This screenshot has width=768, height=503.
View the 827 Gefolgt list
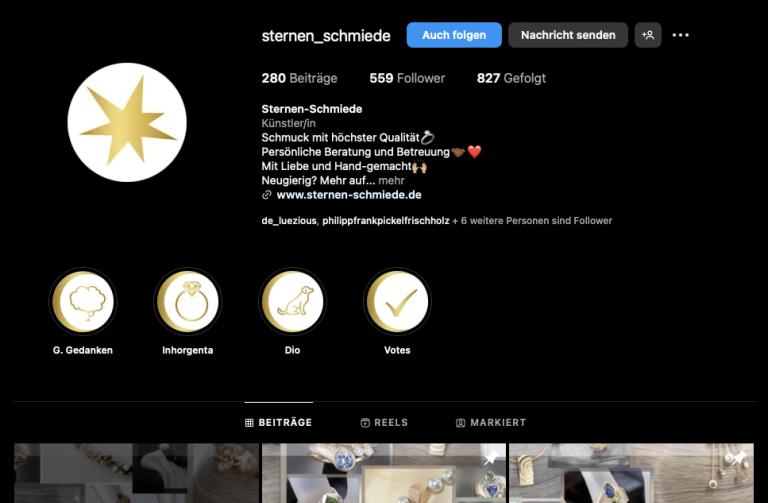511,78
